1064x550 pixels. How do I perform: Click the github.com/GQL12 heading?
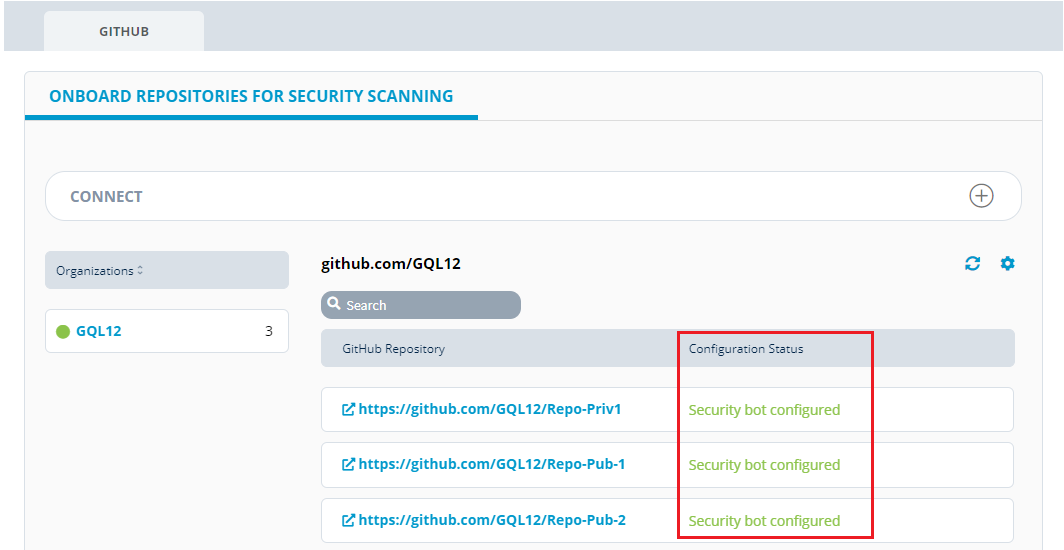(x=391, y=264)
